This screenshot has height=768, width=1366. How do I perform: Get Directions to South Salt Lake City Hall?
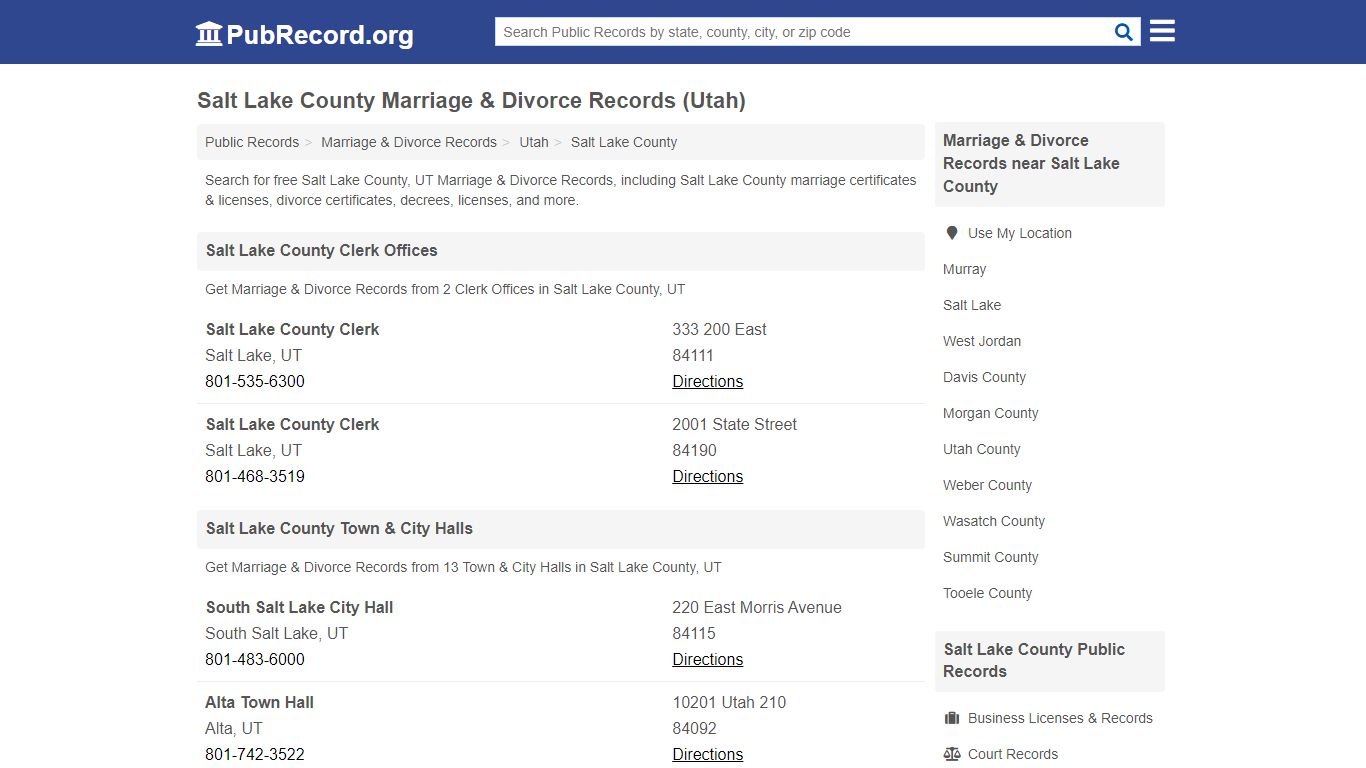[708, 659]
